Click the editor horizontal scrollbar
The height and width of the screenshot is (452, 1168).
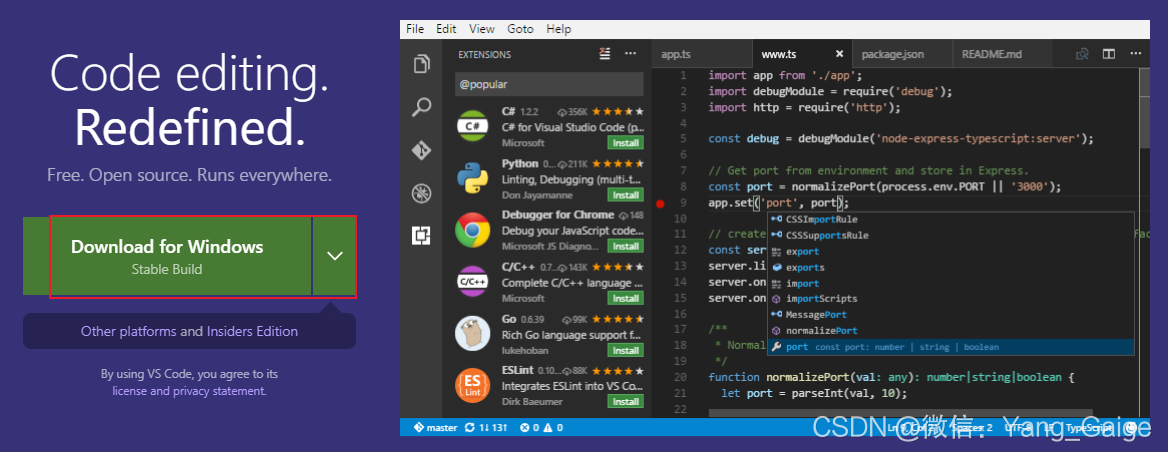[x=901, y=413]
